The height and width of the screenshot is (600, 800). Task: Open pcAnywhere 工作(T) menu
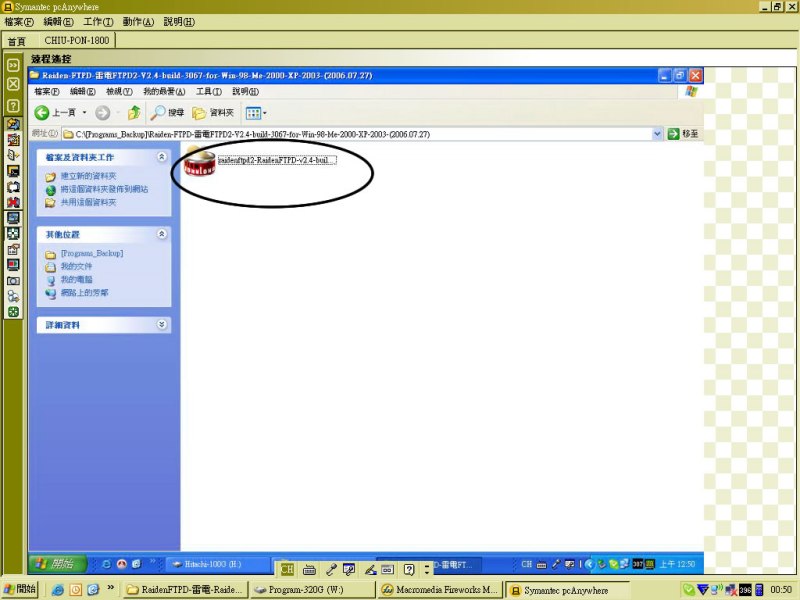click(x=98, y=22)
